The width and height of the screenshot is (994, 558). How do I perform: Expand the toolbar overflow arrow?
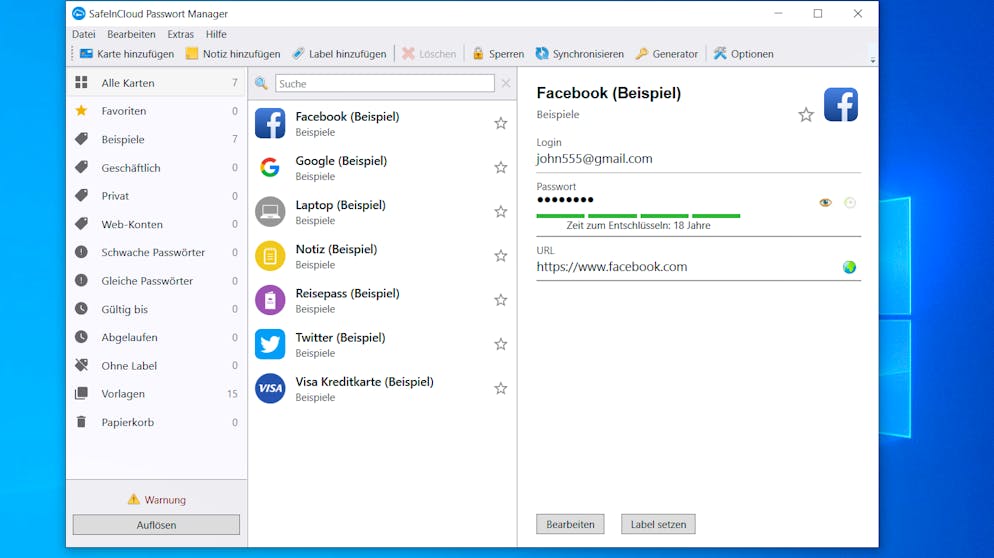[872, 61]
